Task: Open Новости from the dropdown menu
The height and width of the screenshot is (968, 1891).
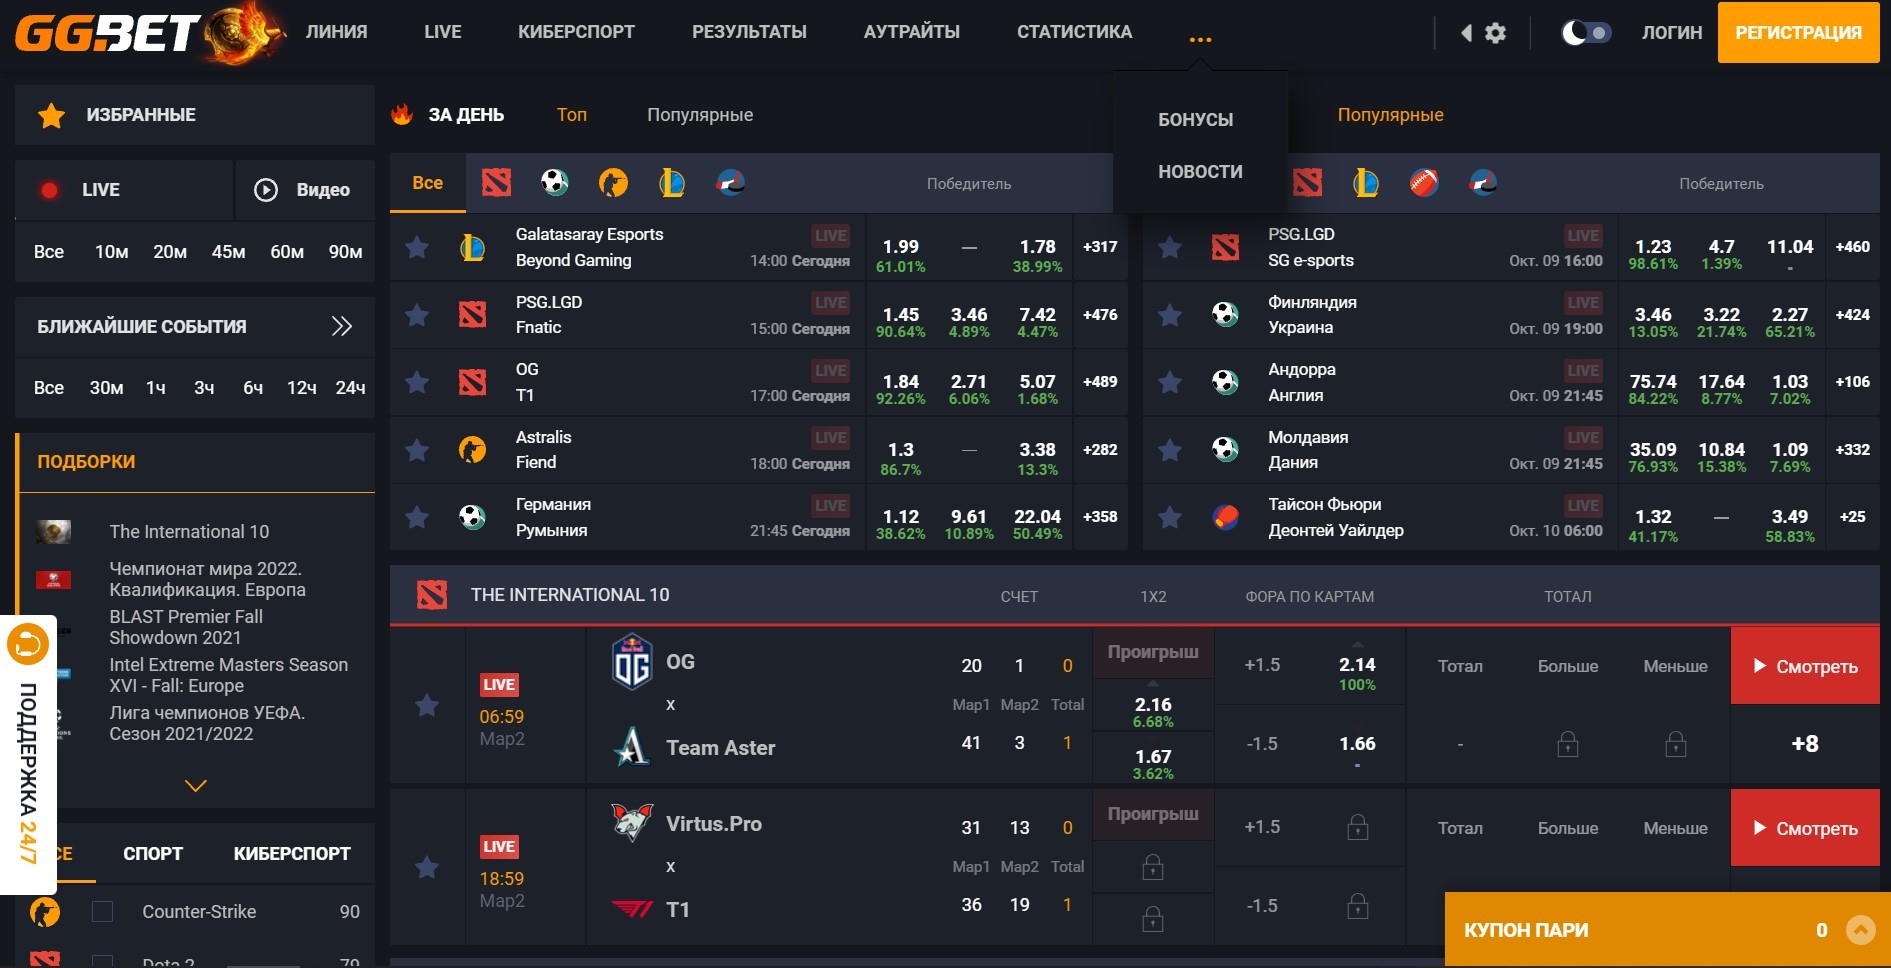Action: coord(1200,172)
